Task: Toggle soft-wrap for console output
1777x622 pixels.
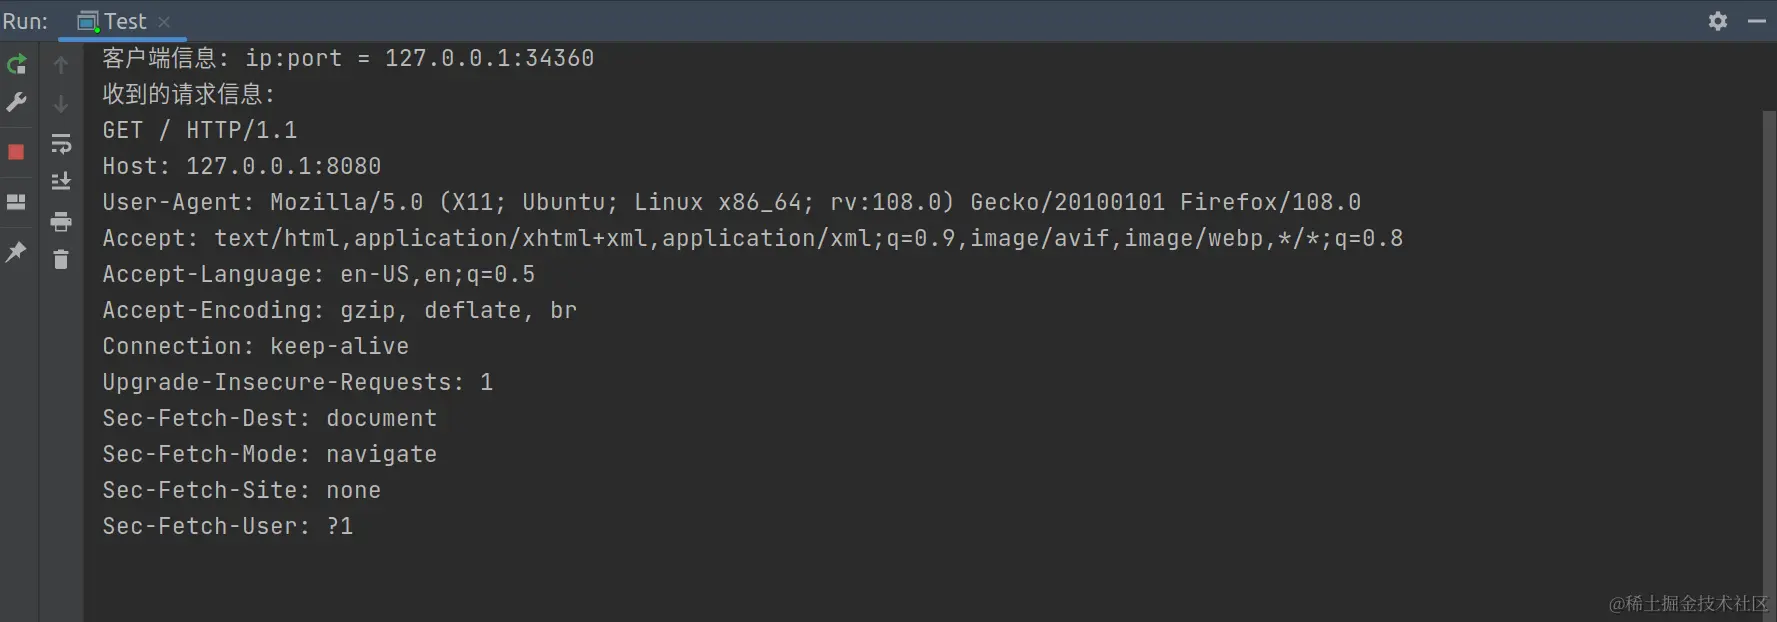Action: (61, 143)
